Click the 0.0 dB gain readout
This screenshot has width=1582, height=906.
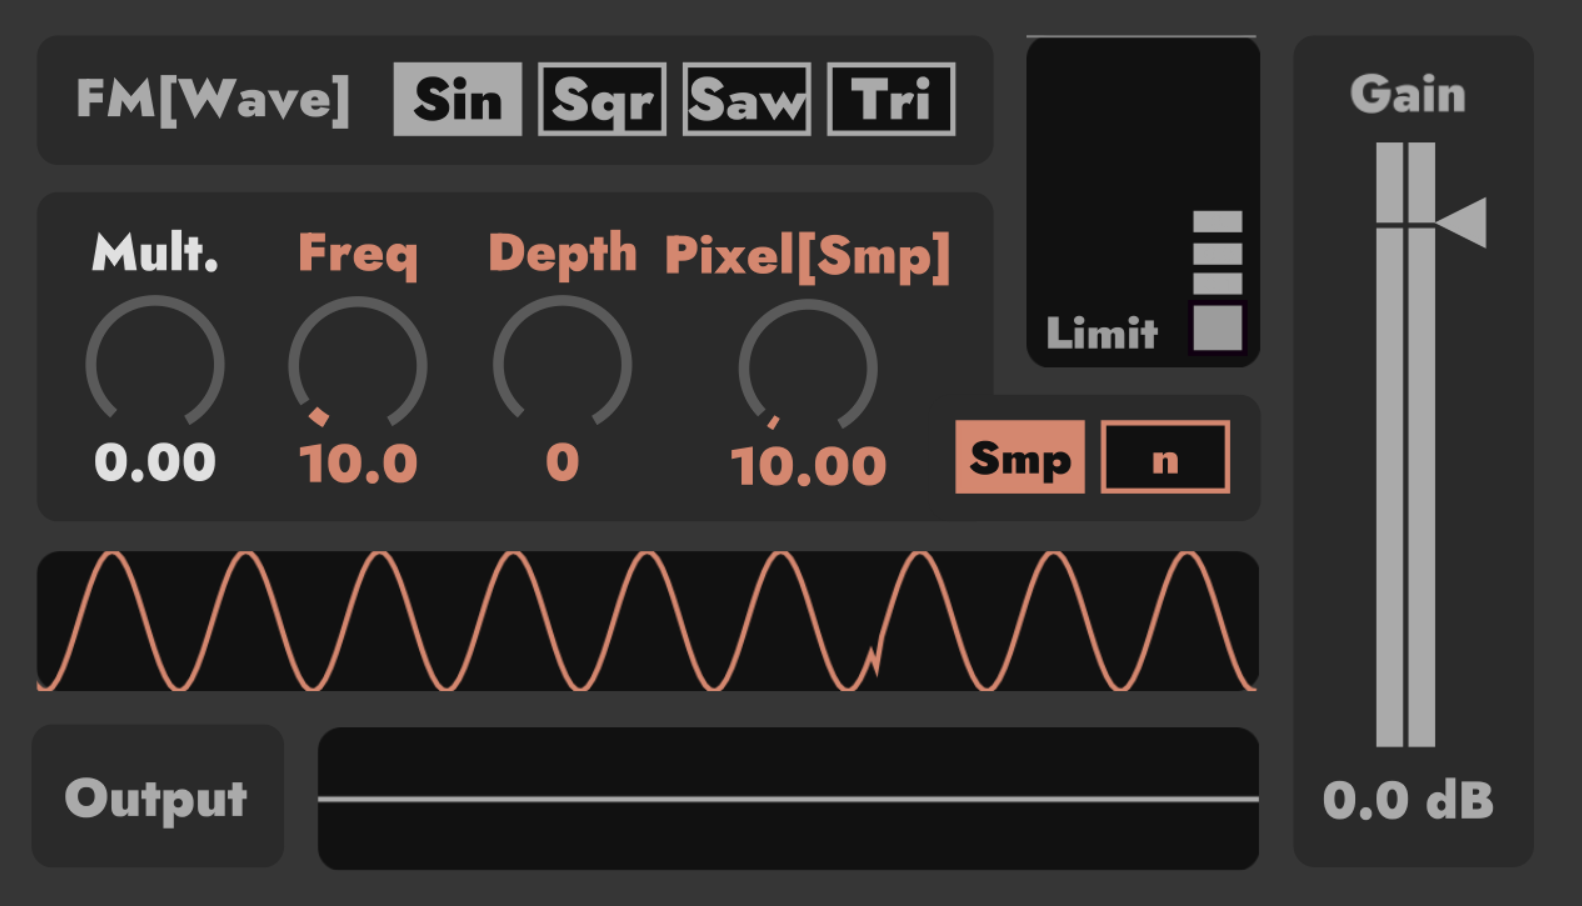pyautogui.click(x=1407, y=800)
